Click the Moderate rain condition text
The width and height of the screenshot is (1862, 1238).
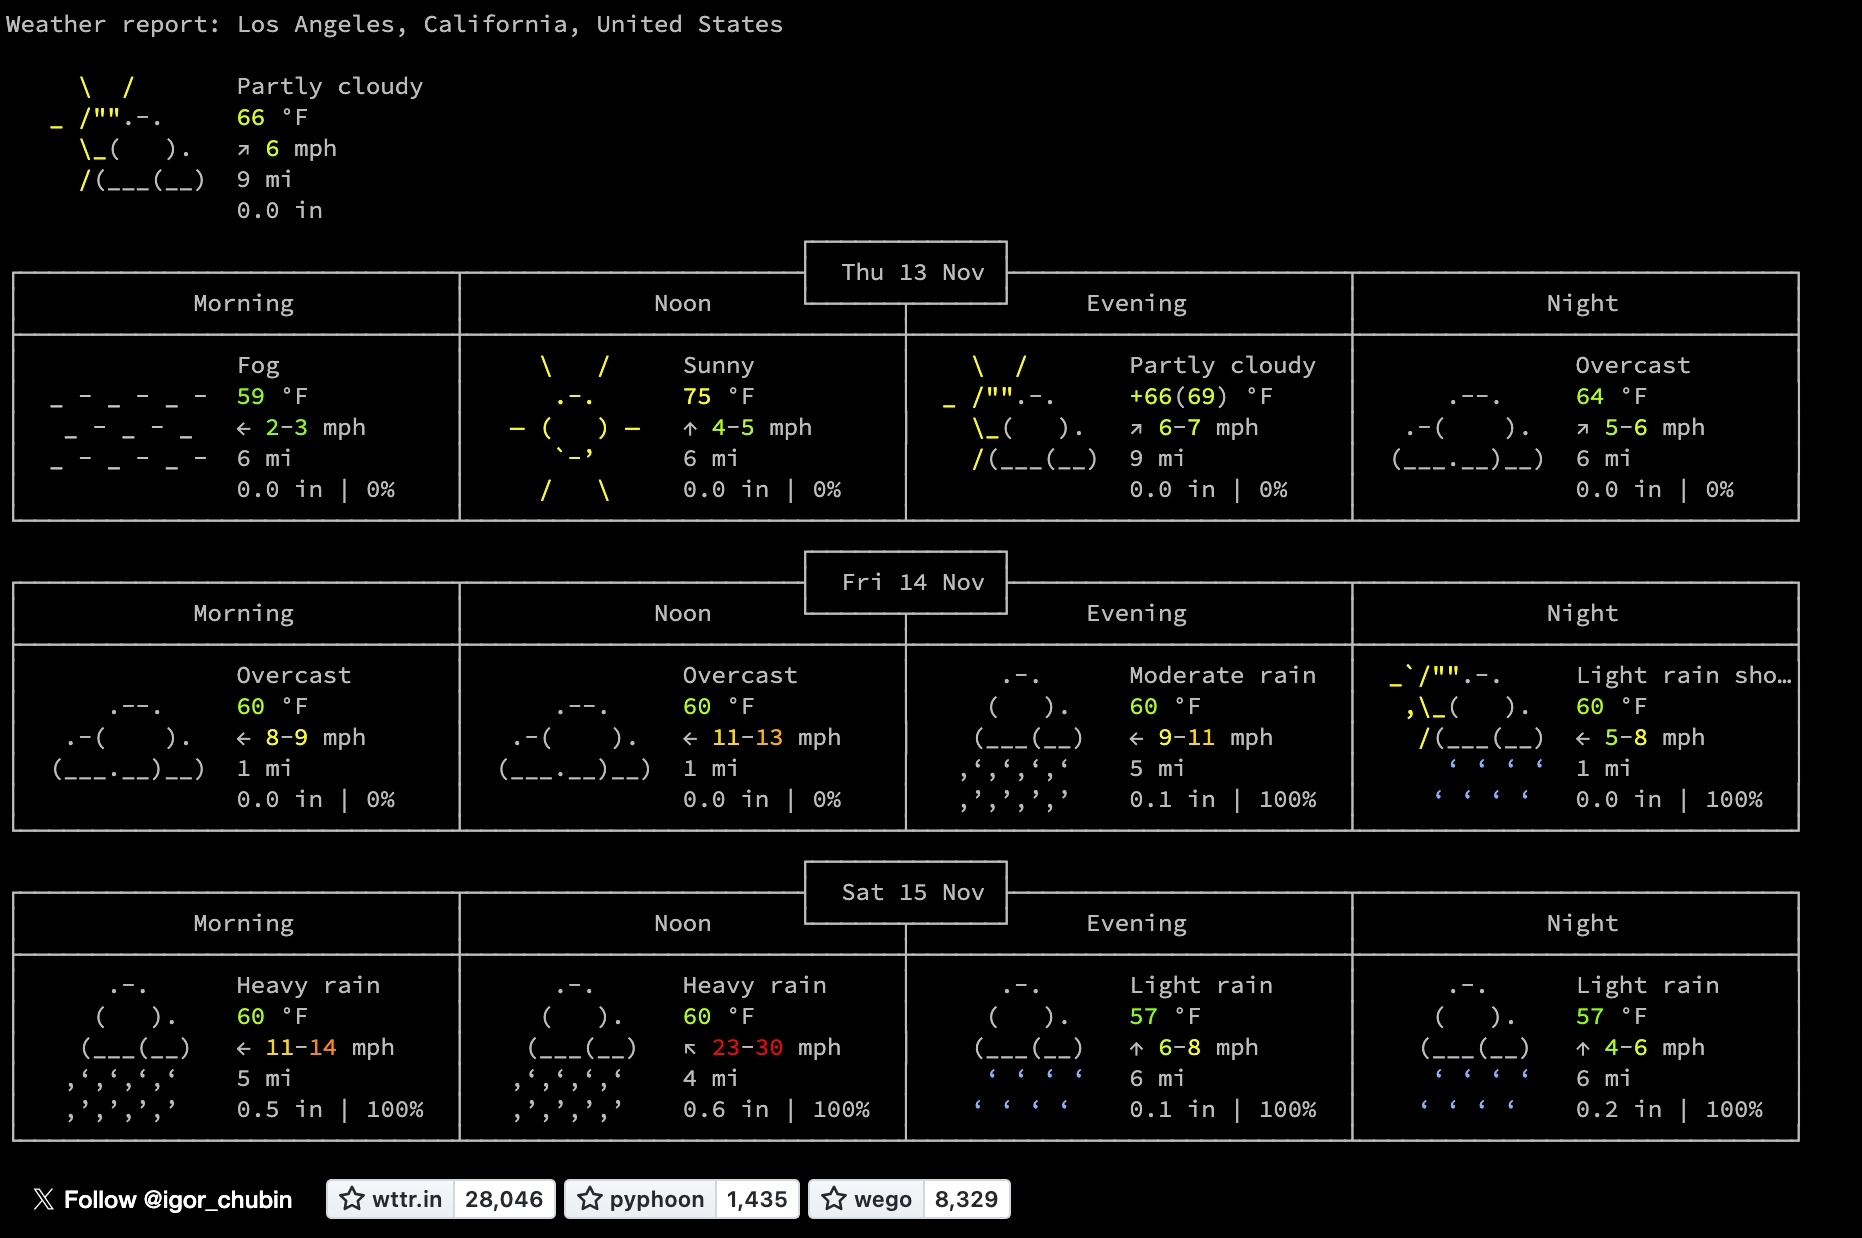[1223, 675]
